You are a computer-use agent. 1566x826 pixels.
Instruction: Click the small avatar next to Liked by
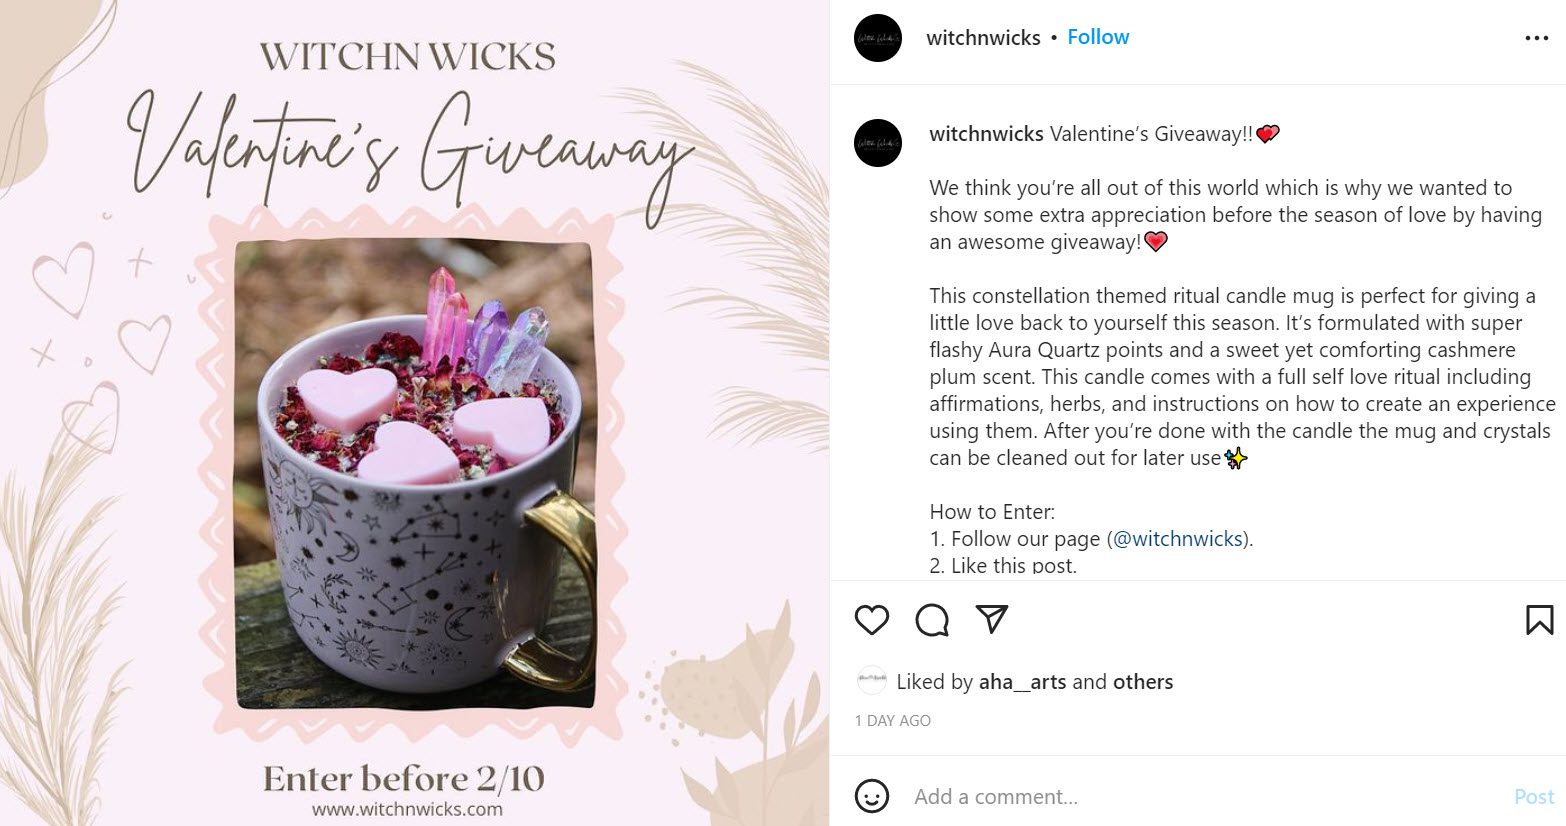[872, 681]
